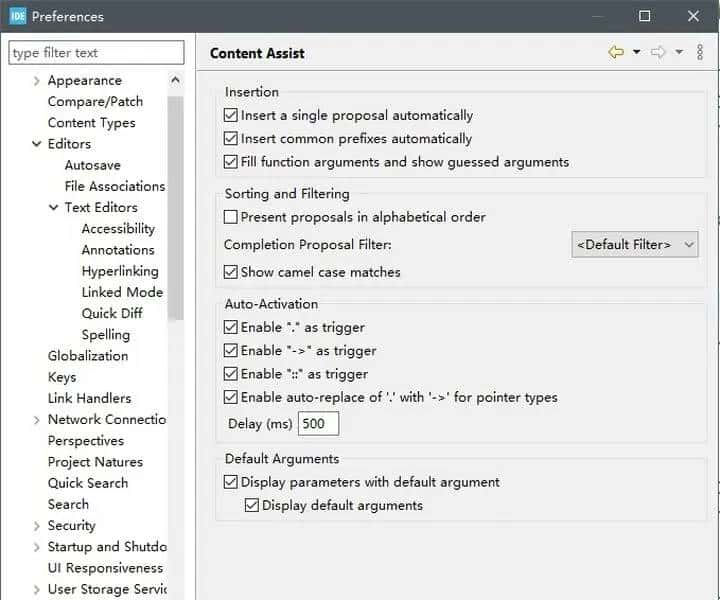Click the type filter text search box
720x600 pixels.
pyautogui.click(x=96, y=53)
